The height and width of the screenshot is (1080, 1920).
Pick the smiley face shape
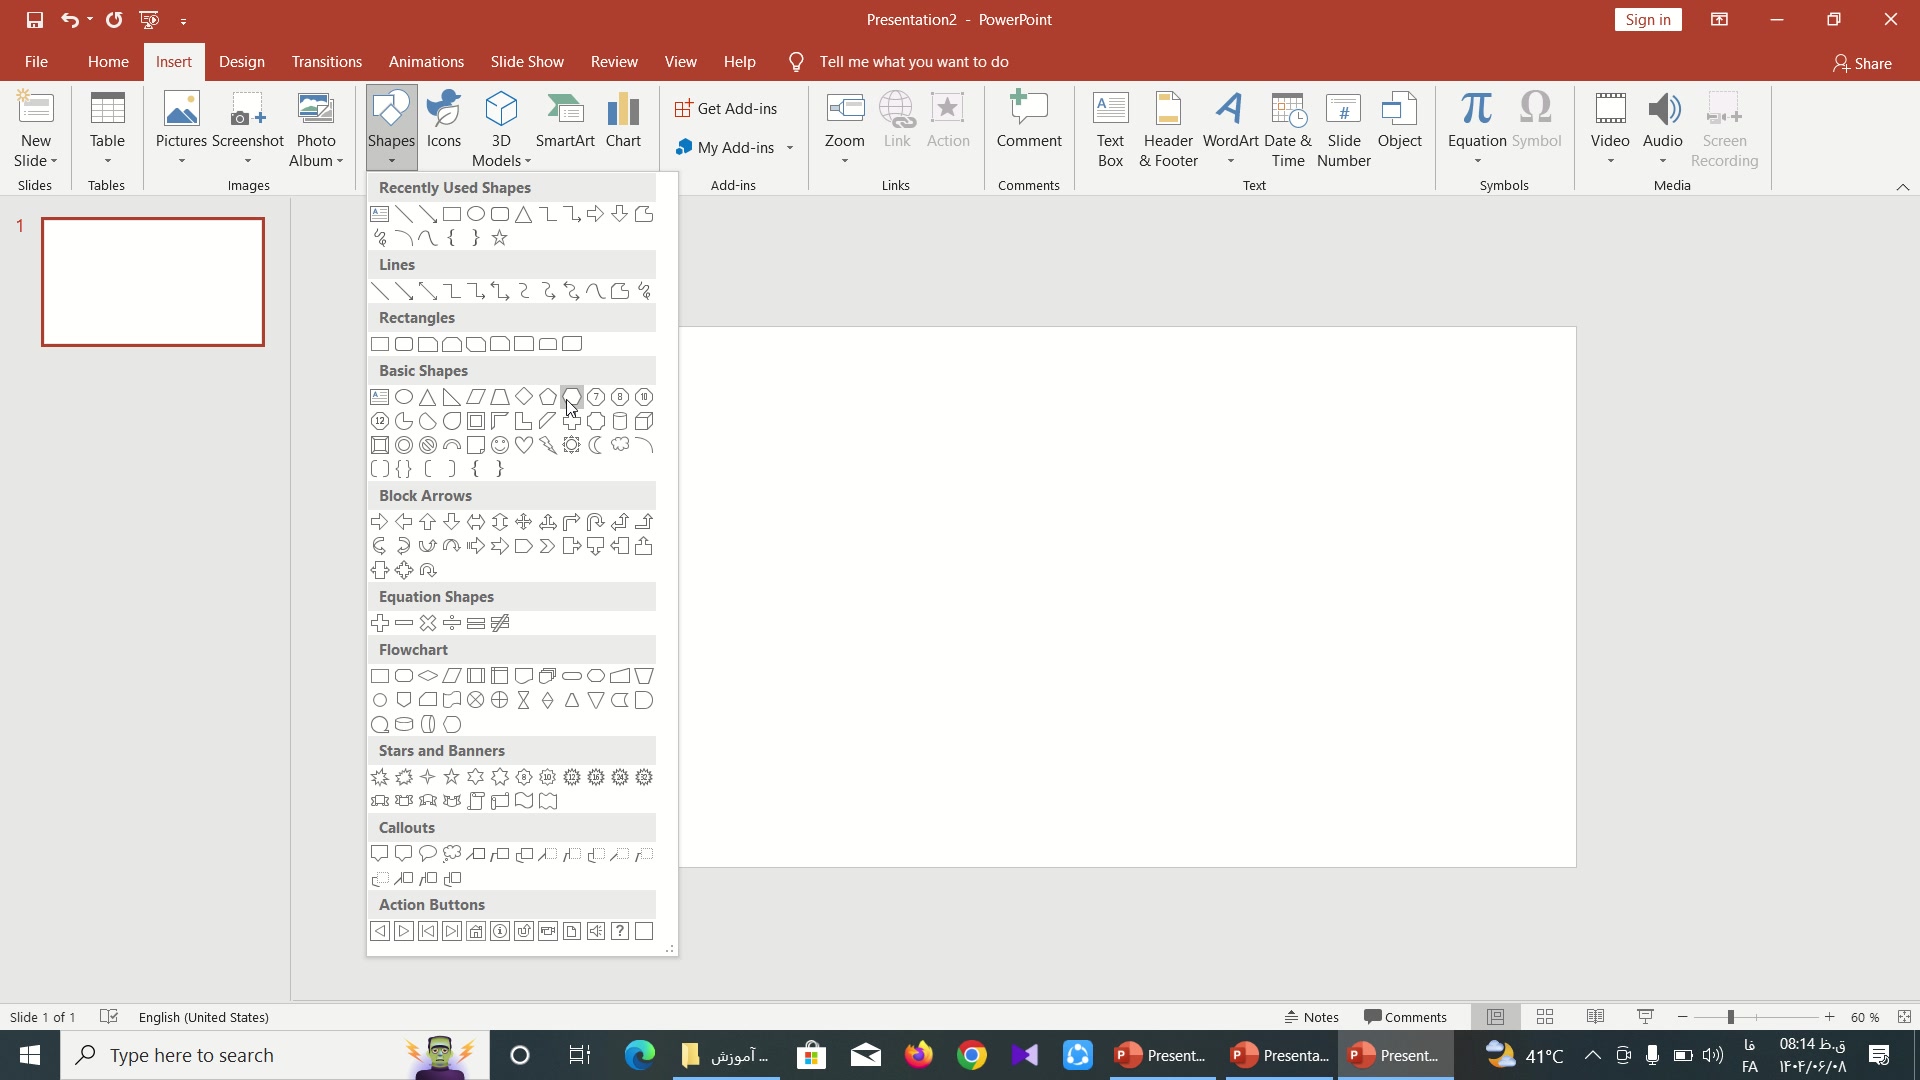[x=500, y=445]
